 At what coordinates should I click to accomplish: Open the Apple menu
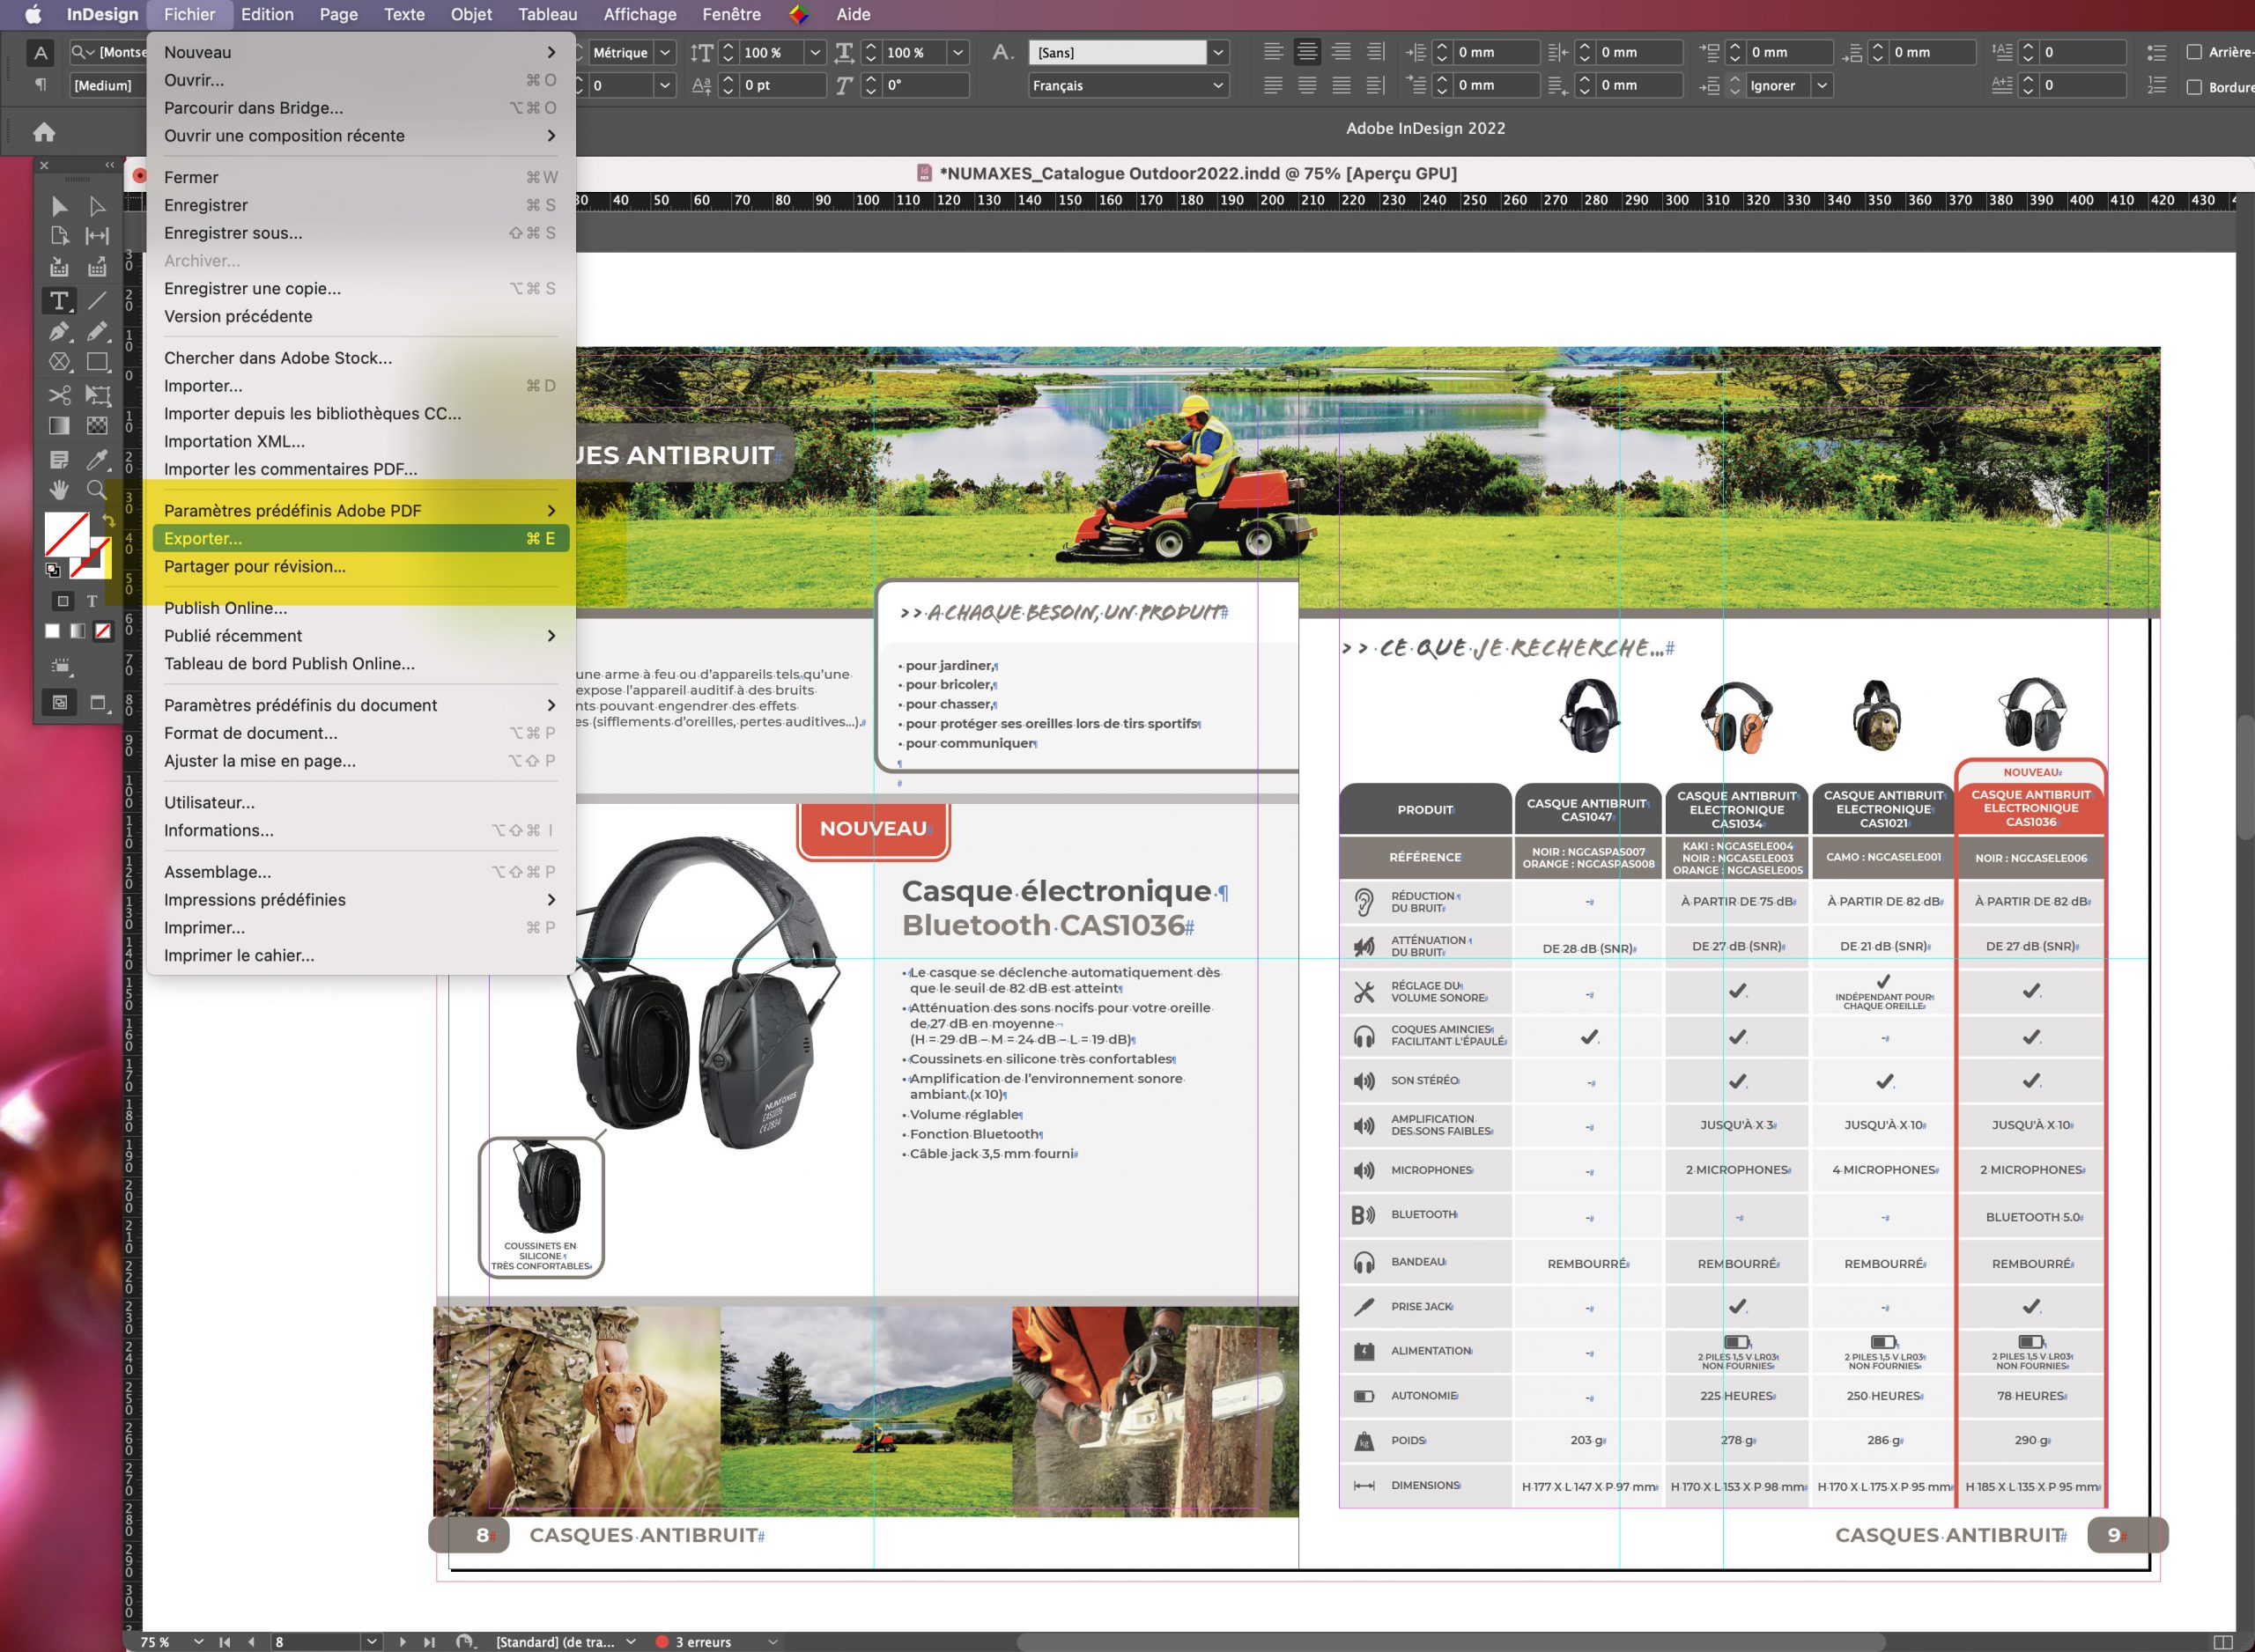coord(33,14)
